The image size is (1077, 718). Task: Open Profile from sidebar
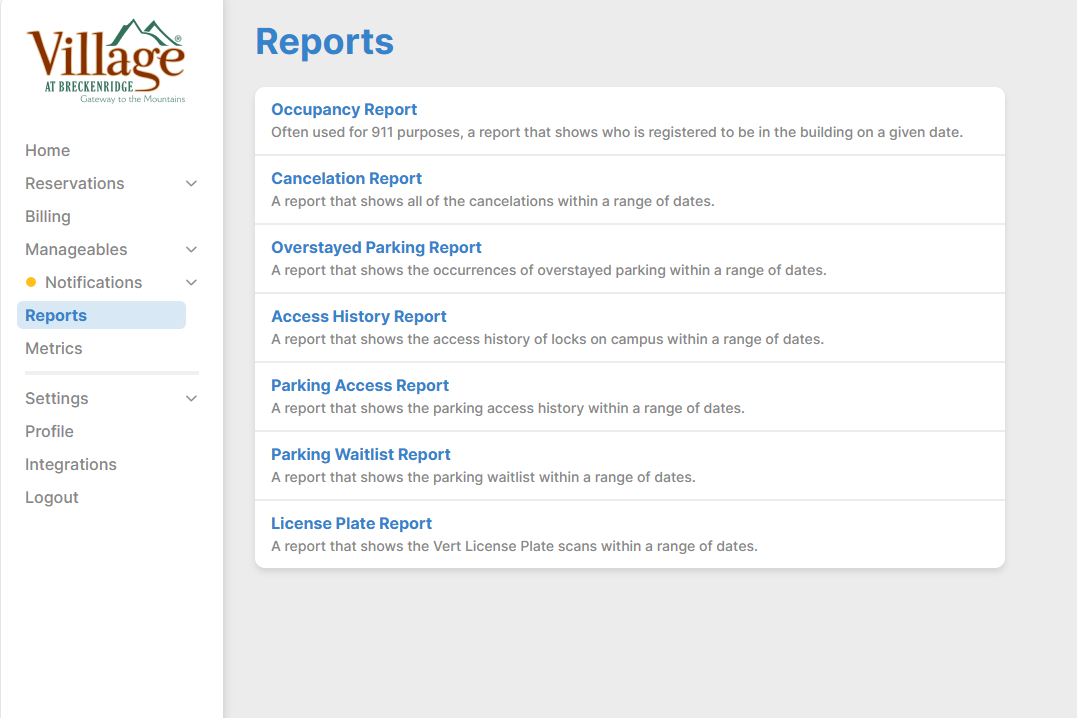pos(50,432)
